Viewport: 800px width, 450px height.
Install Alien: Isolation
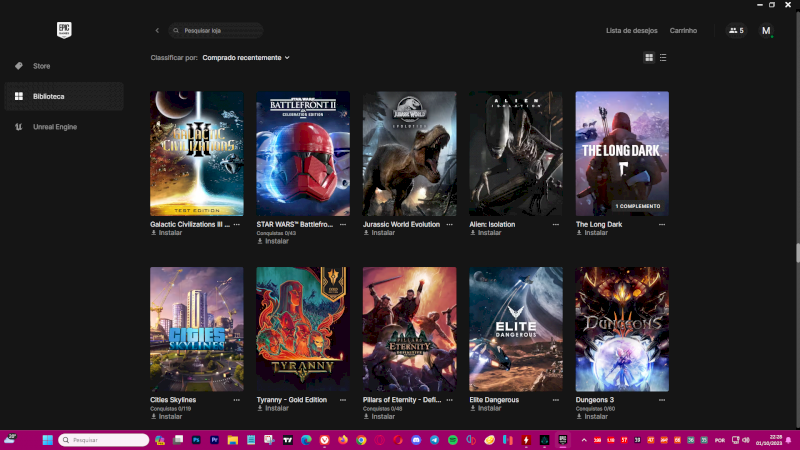(486, 233)
